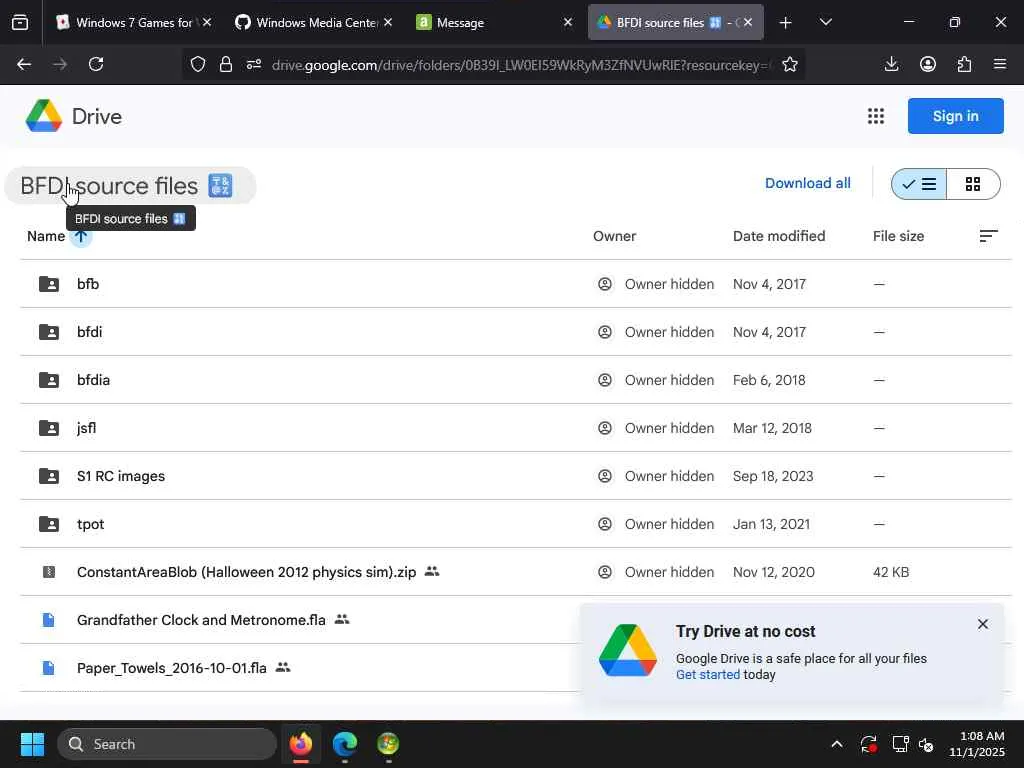Viewport: 1024px width, 768px height.
Task: Click shared icon next to Grandfather Clock file
Action: click(x=342, y=619)
